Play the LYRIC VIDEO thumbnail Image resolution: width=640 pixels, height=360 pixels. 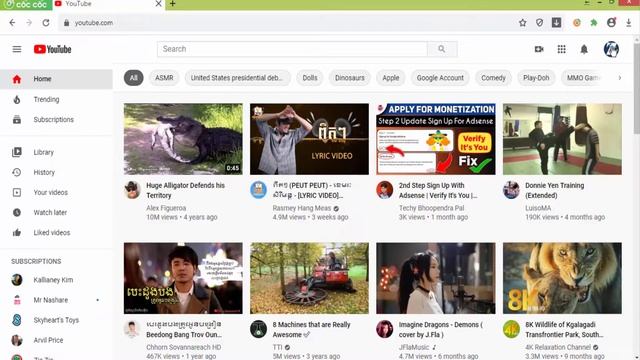pyautogui.click(x=309, y=139)
